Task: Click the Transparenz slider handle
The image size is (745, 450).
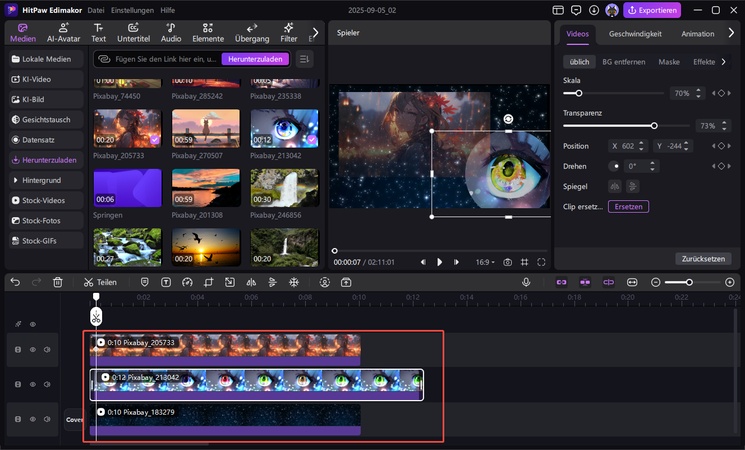Action: (x=654, y=125)
